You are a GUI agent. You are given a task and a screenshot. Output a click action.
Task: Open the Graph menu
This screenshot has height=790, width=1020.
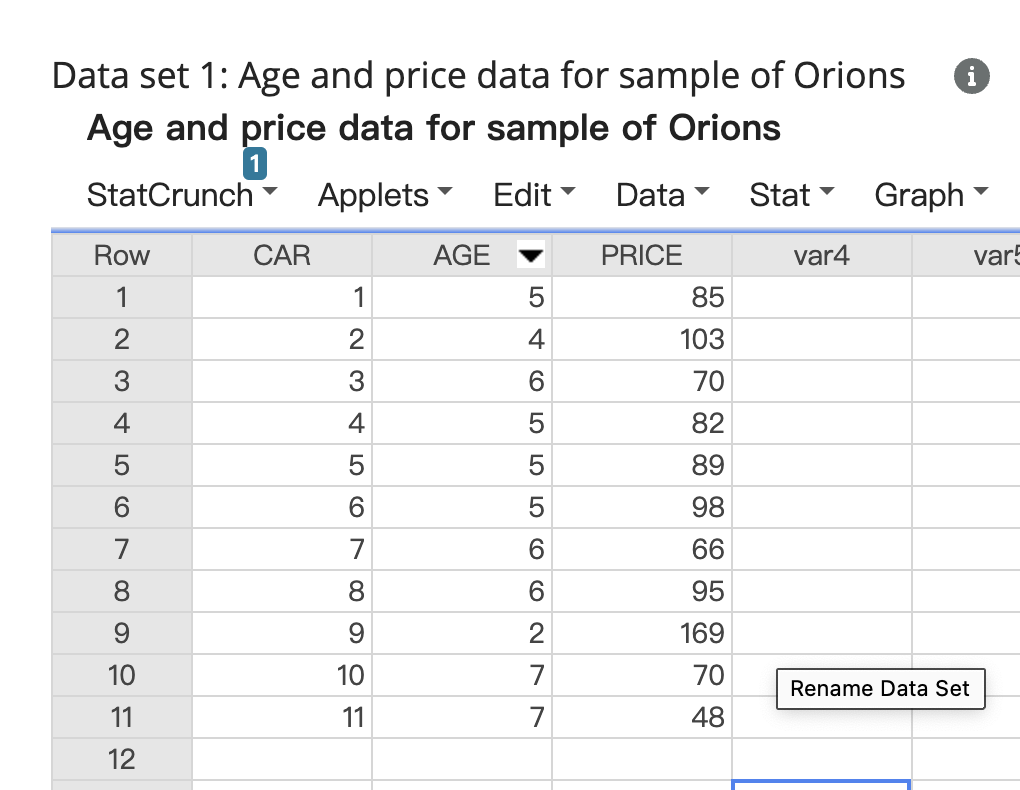point(931,195)
